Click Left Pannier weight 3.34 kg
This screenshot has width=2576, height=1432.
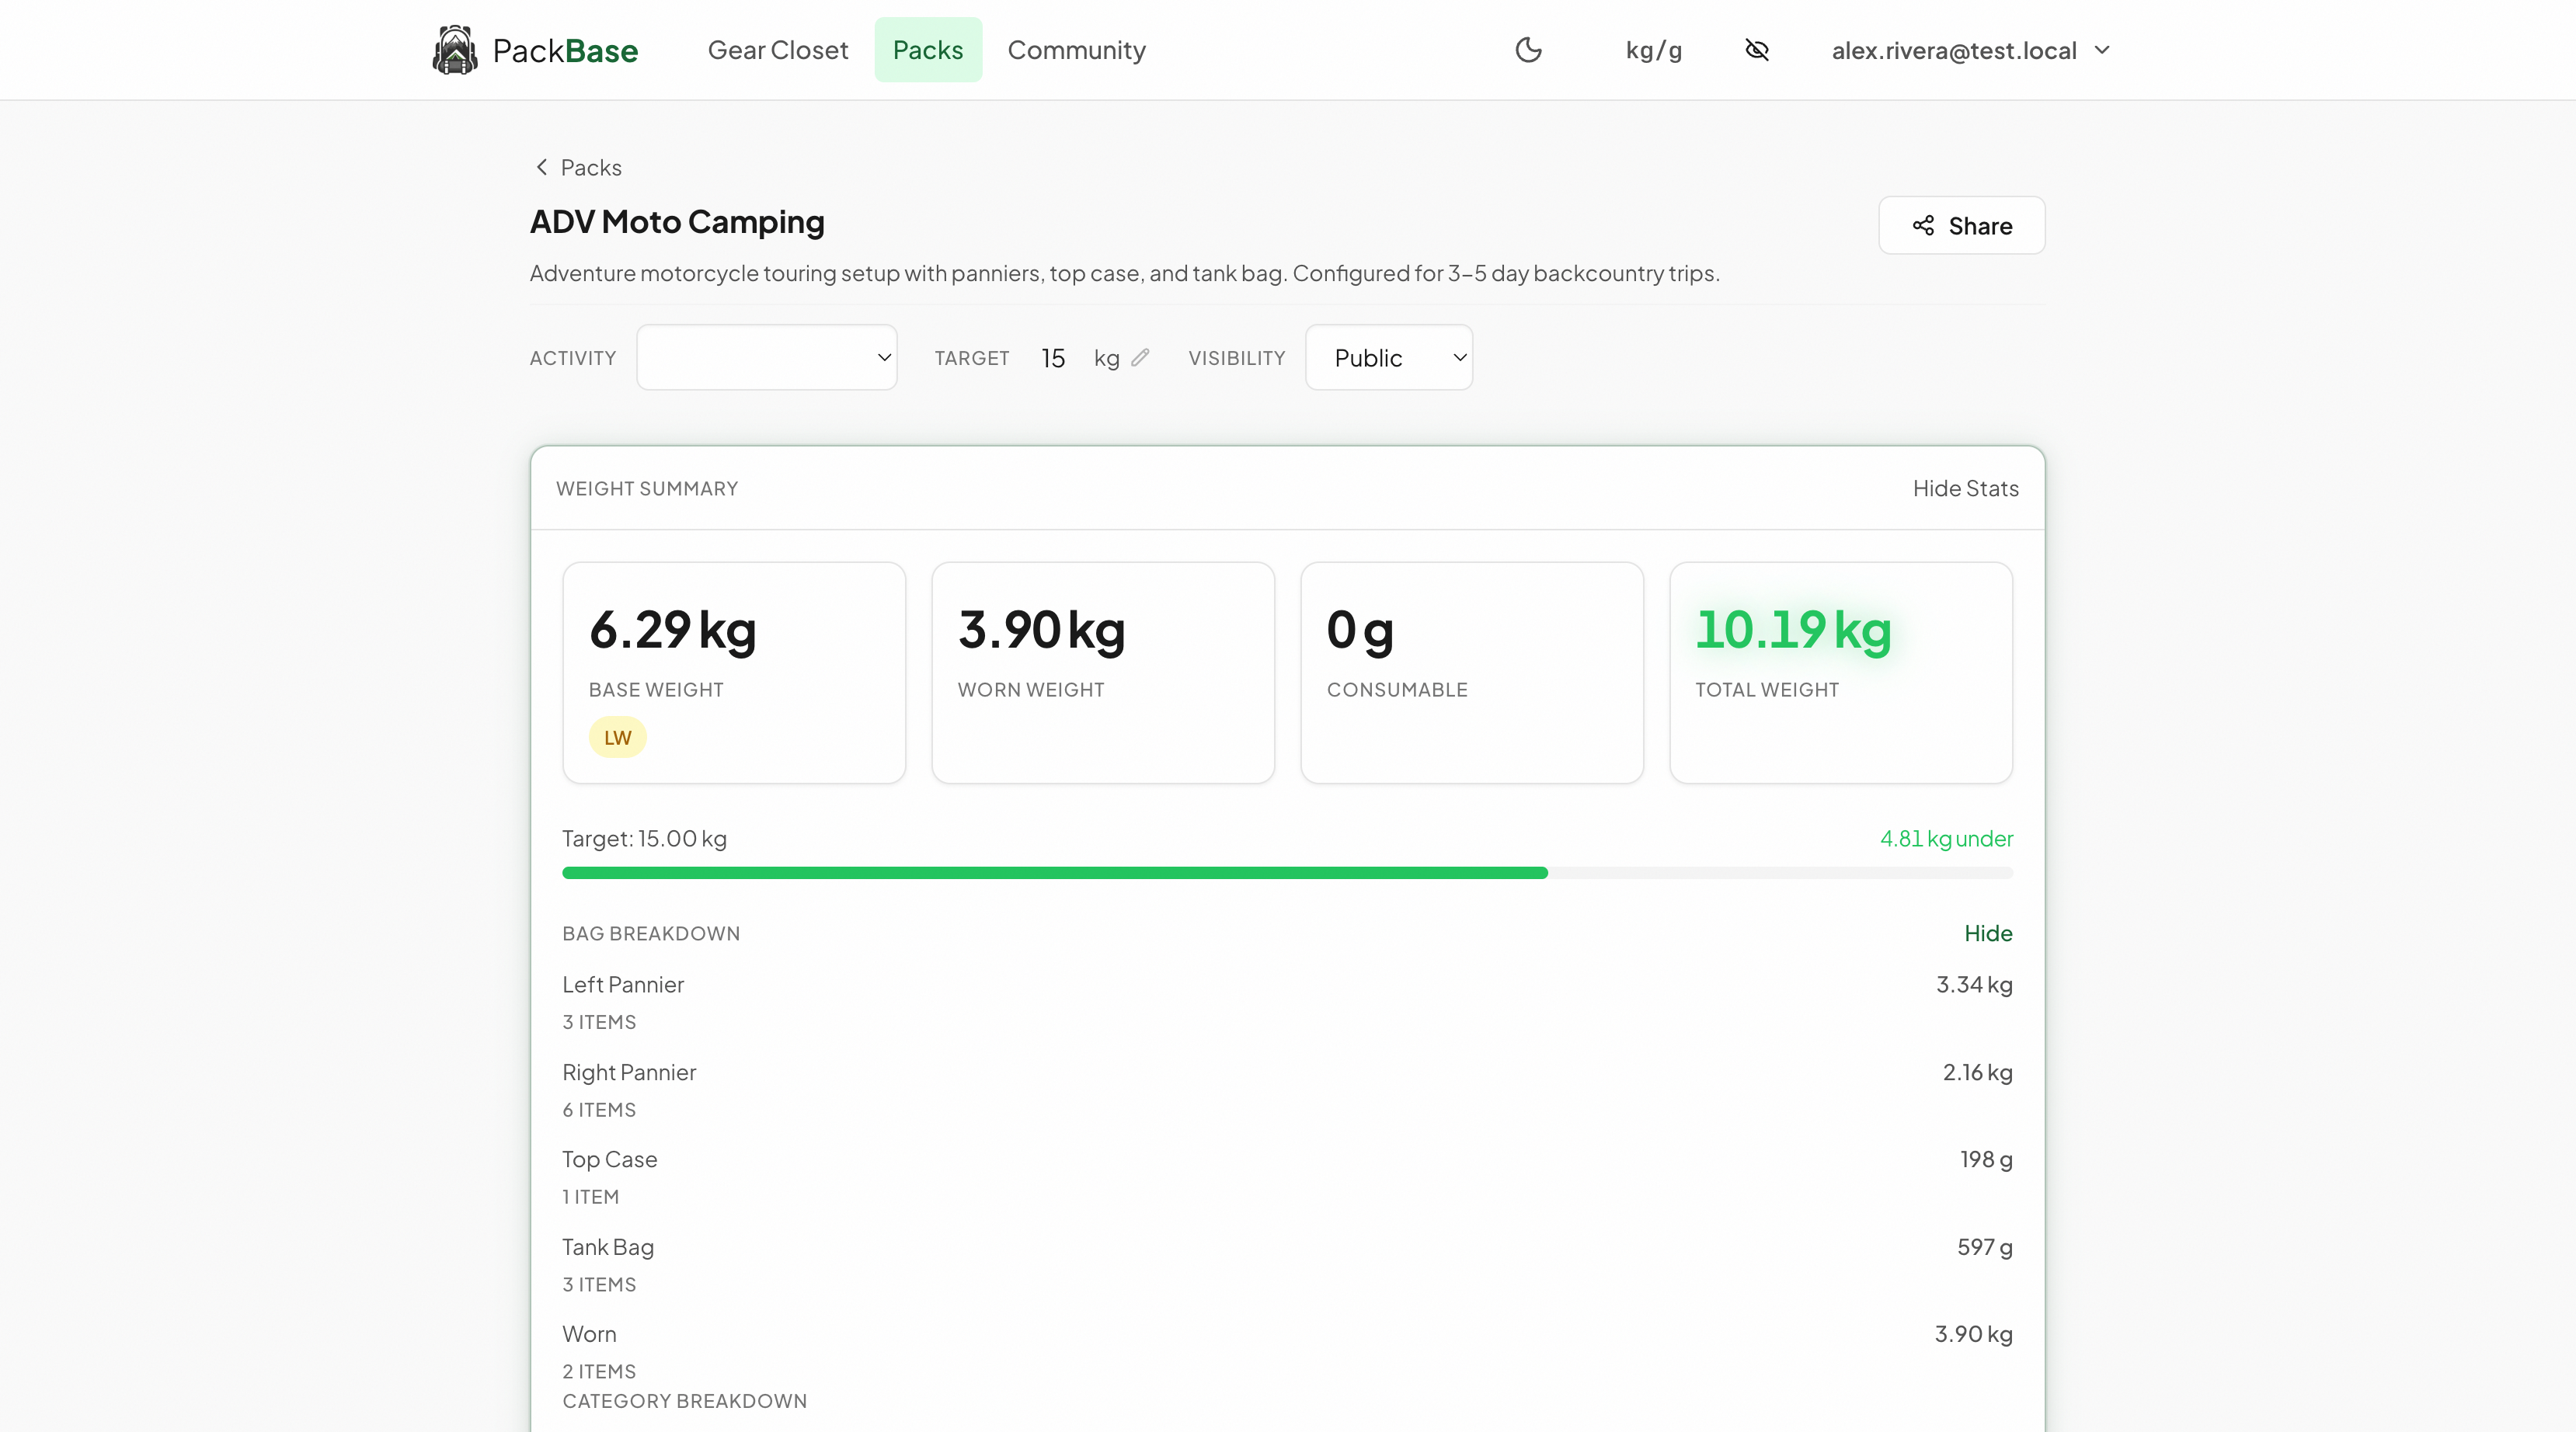pyautogui.click(x=1974, y=984)
